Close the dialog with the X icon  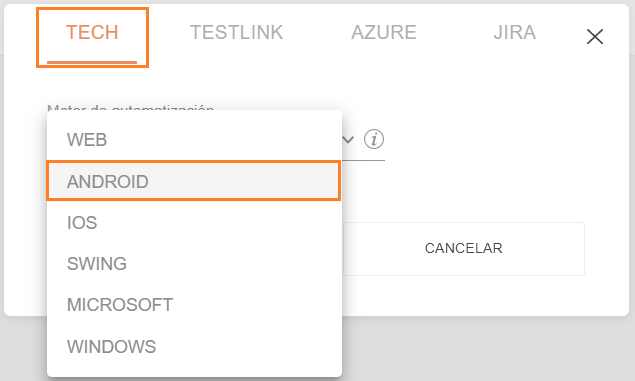coord(595,37)
